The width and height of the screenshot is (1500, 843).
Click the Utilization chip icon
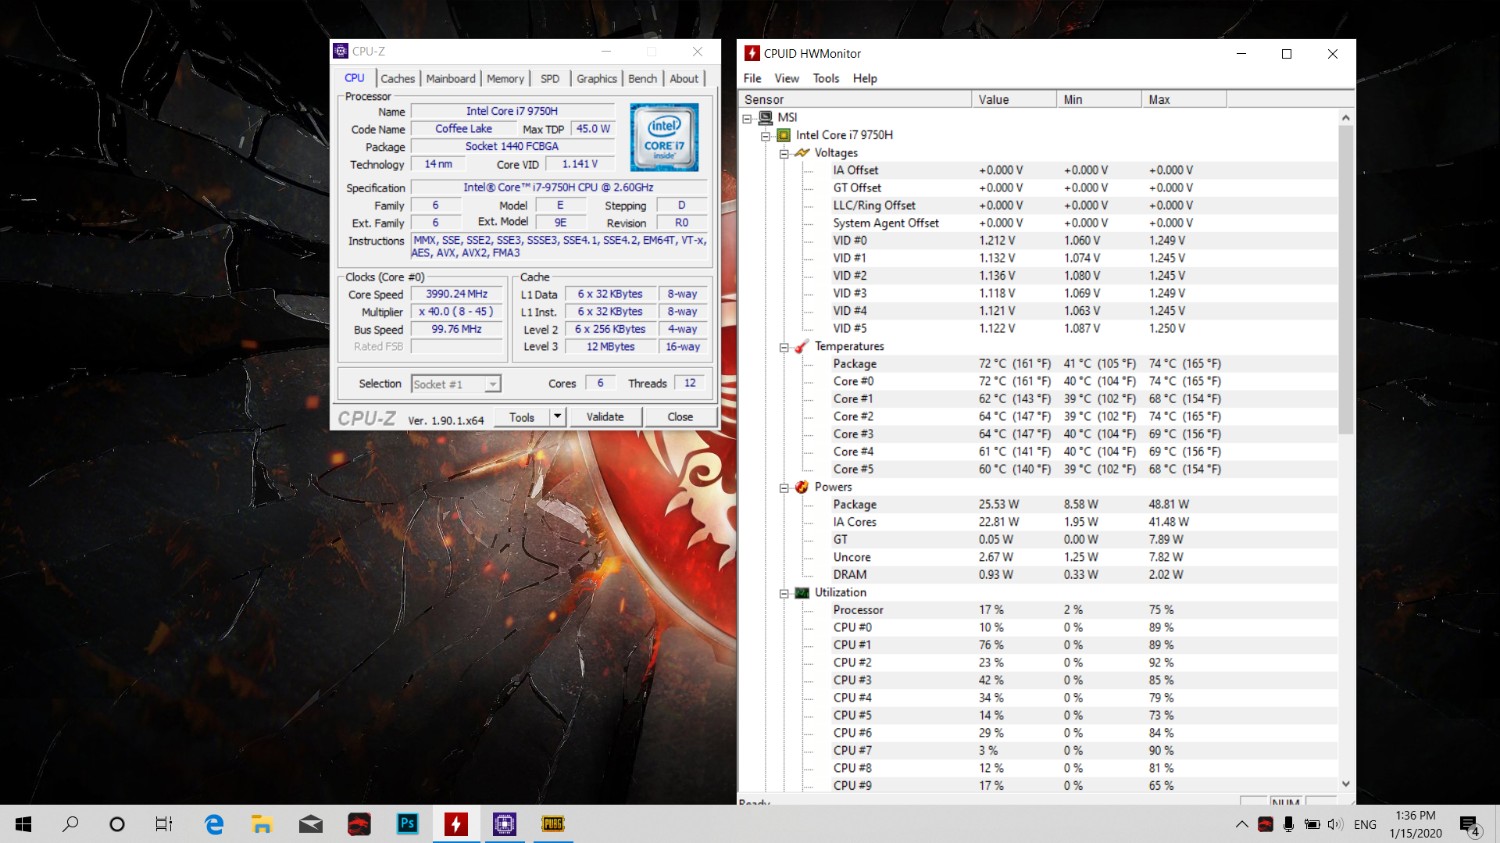801,592
